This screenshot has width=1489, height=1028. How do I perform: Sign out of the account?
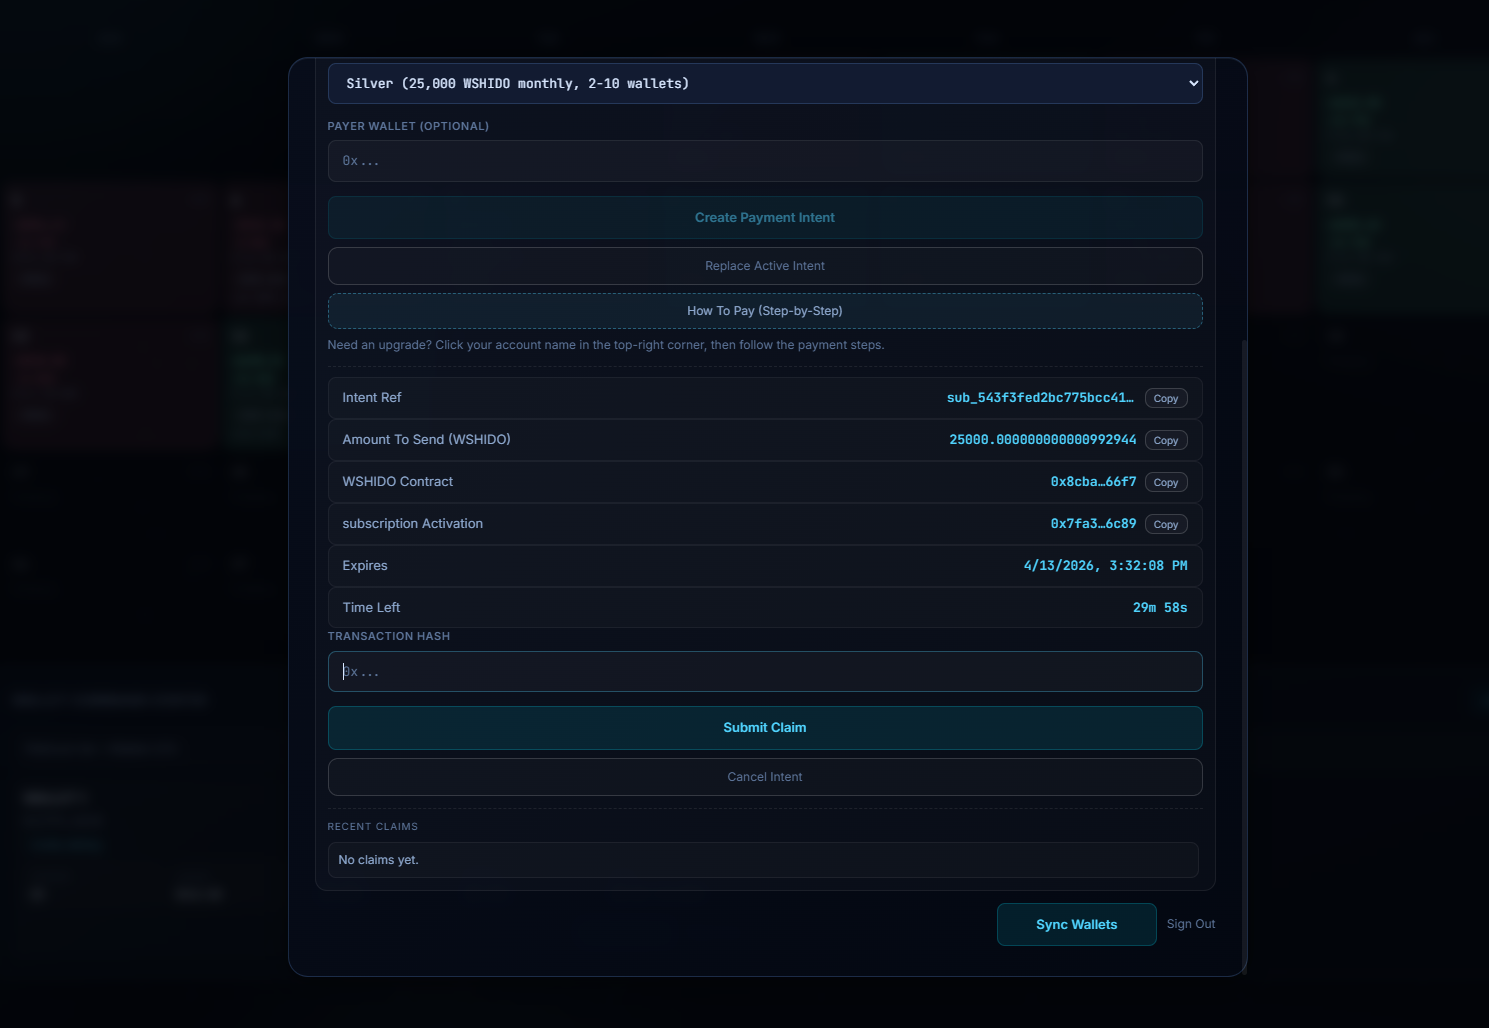coord(1190,924)
